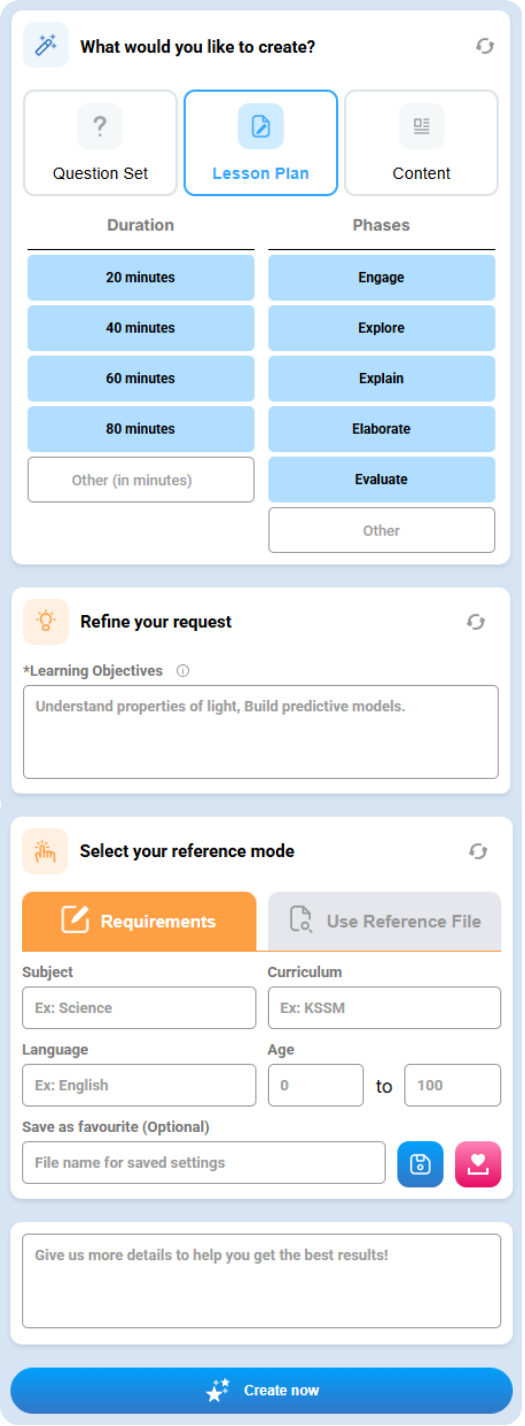The width and height of the screenshot is (525, 1426).
Task: Click the magic wand icon in the header
Action: coord(46,45)
